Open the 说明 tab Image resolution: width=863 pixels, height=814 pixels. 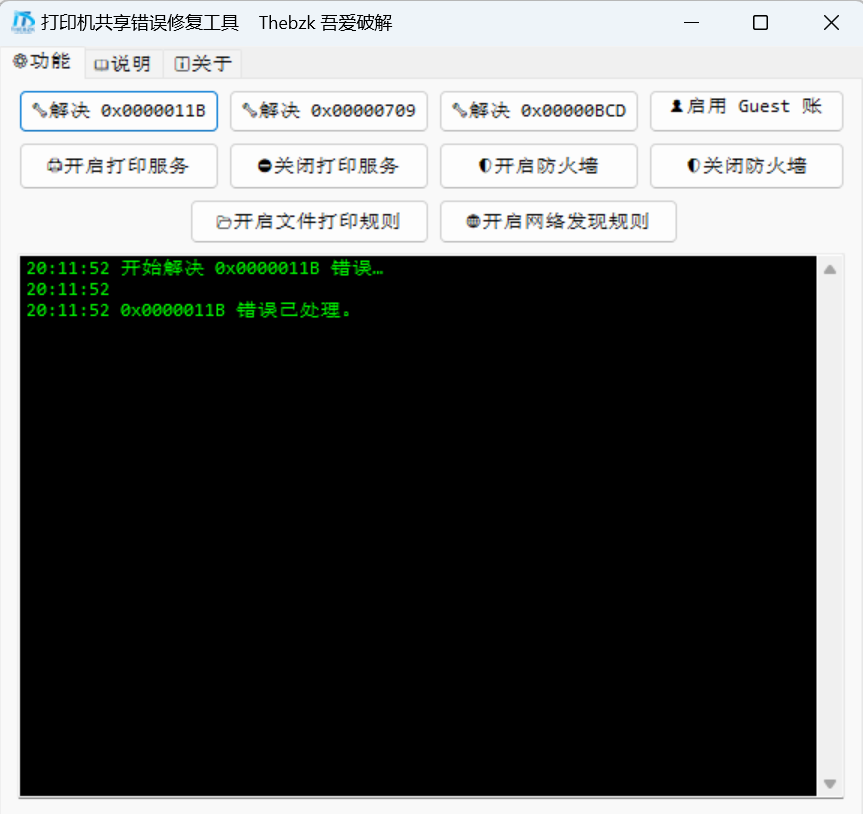click(x=123, y=64)
